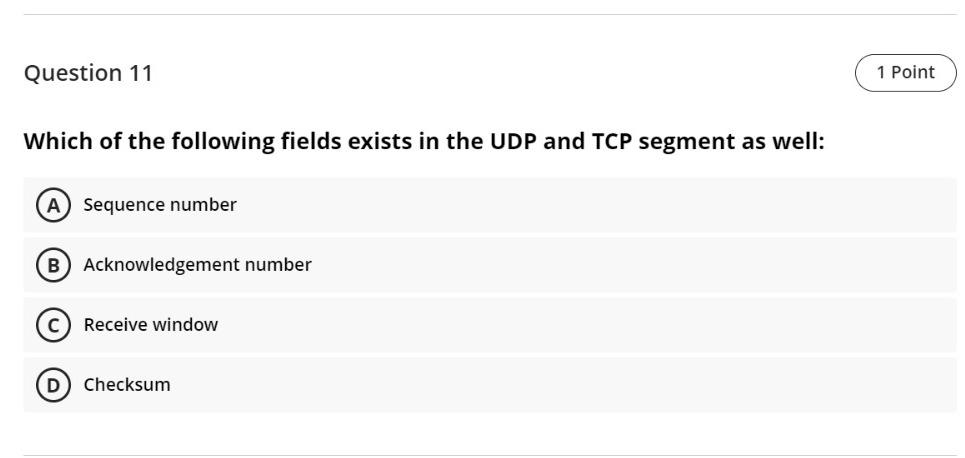Click the '1 Point' badge
The image size is (965, 458).
tap(905, 73)
